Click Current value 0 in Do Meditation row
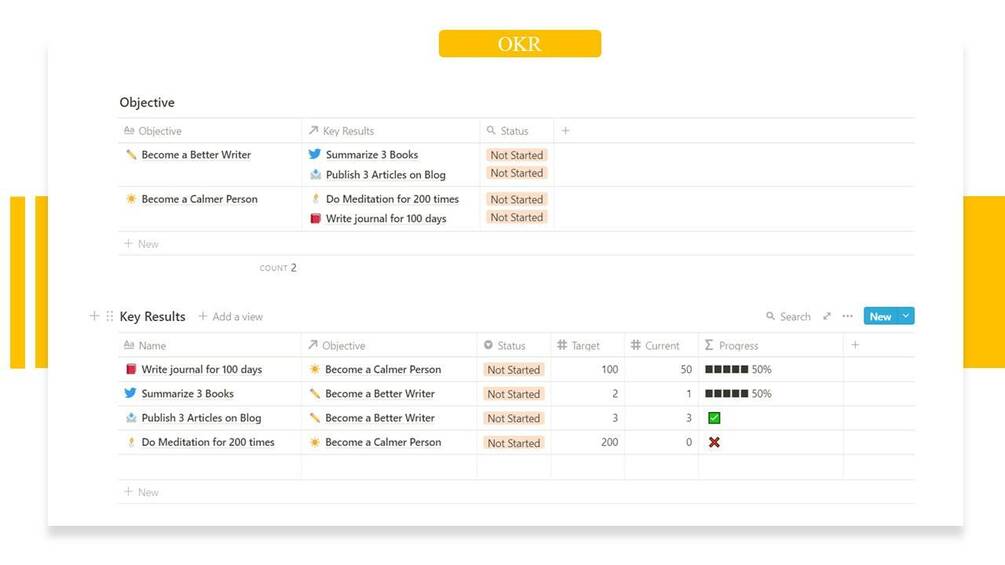The width and height of the screenshot is (1005, 565). pyautogui.click(x=689, y=442)
